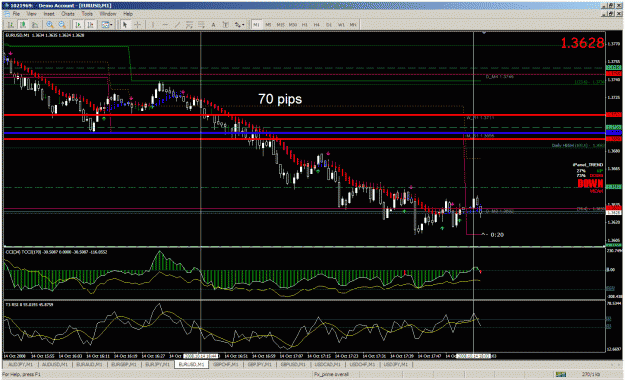
Task: Switch to the AUDUSD,M1 chart tab
Action: tap(55, 364)
